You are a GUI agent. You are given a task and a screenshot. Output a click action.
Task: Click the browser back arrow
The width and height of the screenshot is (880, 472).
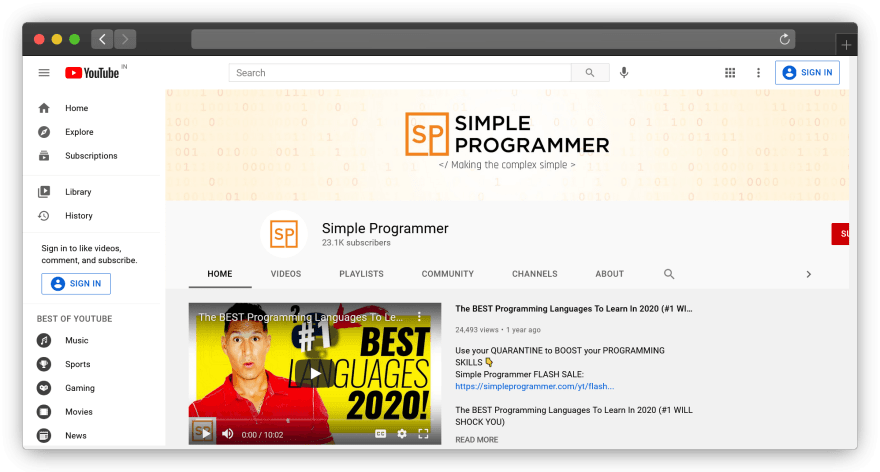102,39
